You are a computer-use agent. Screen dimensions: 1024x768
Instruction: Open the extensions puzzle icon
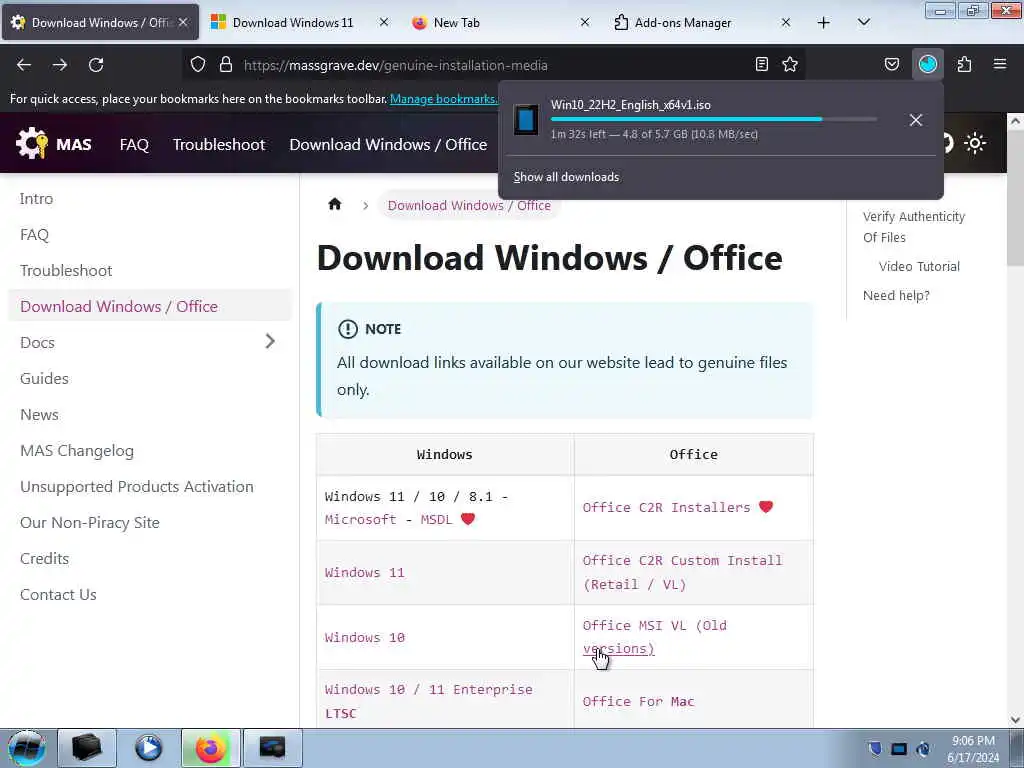964,64
